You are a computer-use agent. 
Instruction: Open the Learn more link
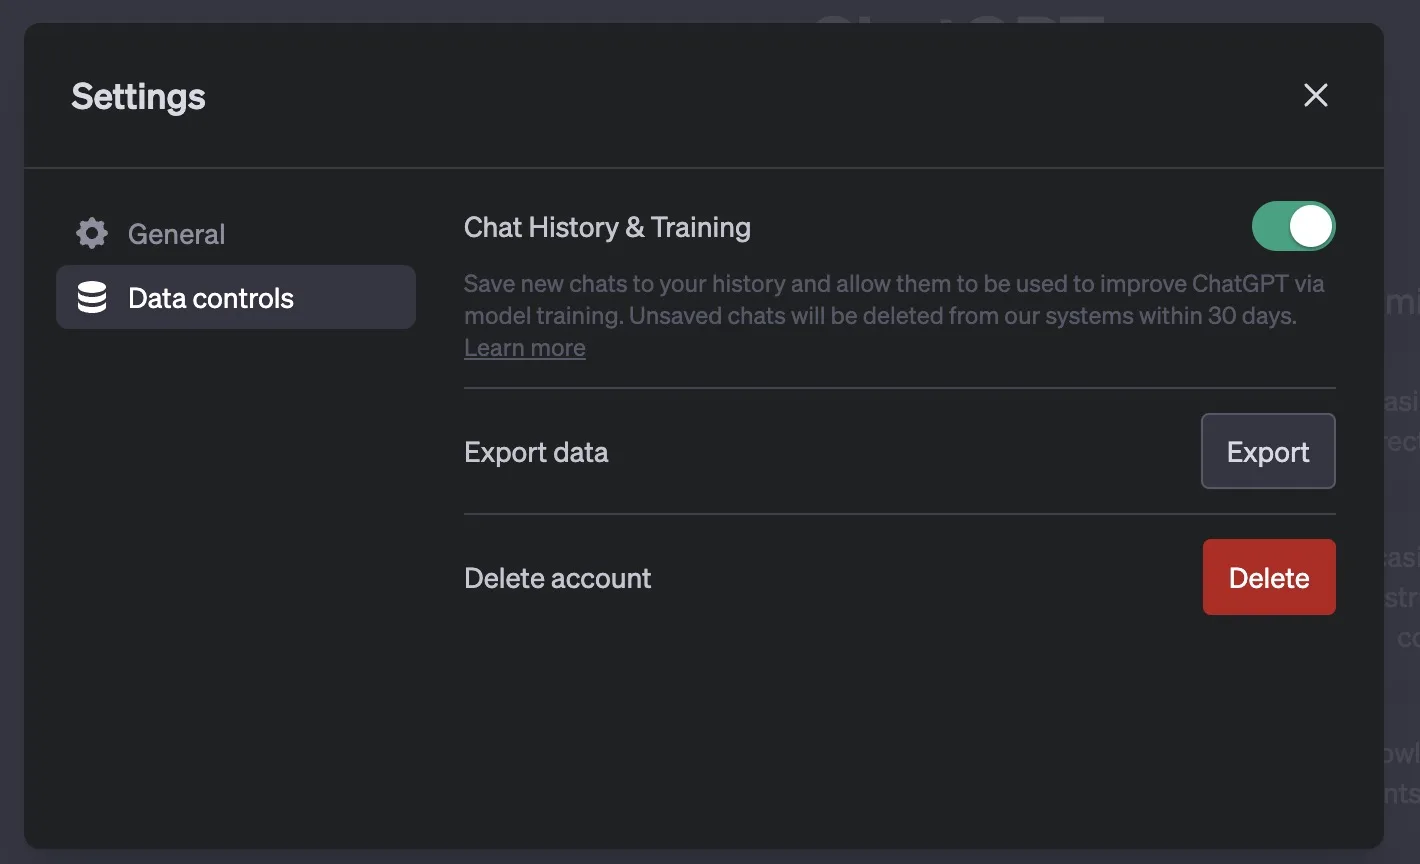(524, 348)
